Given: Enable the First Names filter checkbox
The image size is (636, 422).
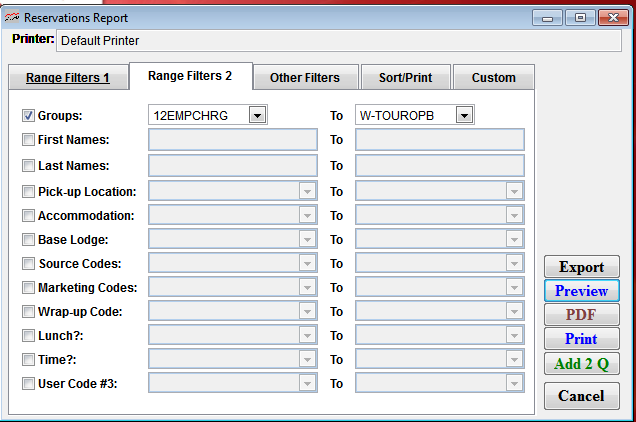Looking at the screenshot, I should click(x=28, y=140).
